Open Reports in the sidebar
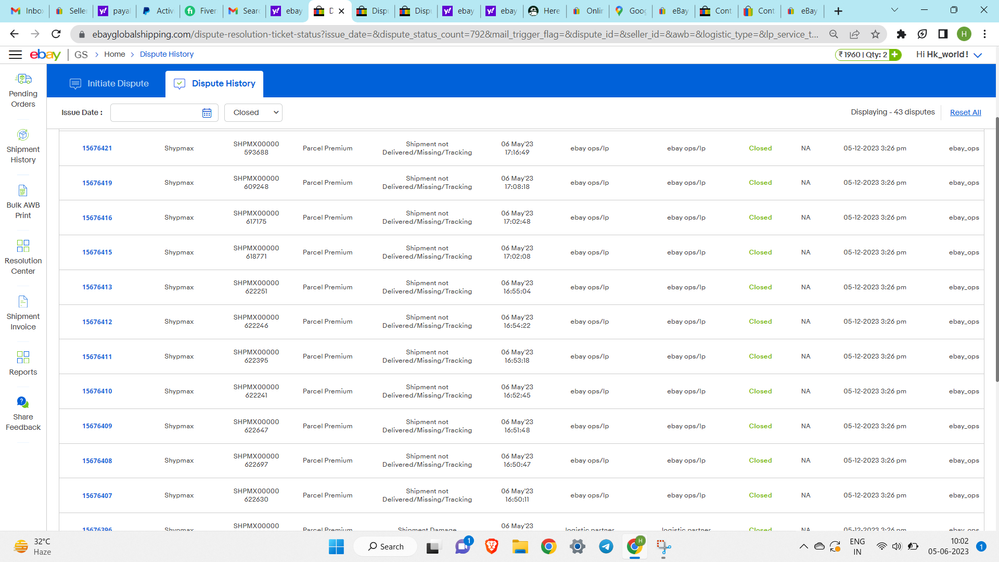This screenshot has height=562, width=999. pyautogui.click(x=23, y=363)
